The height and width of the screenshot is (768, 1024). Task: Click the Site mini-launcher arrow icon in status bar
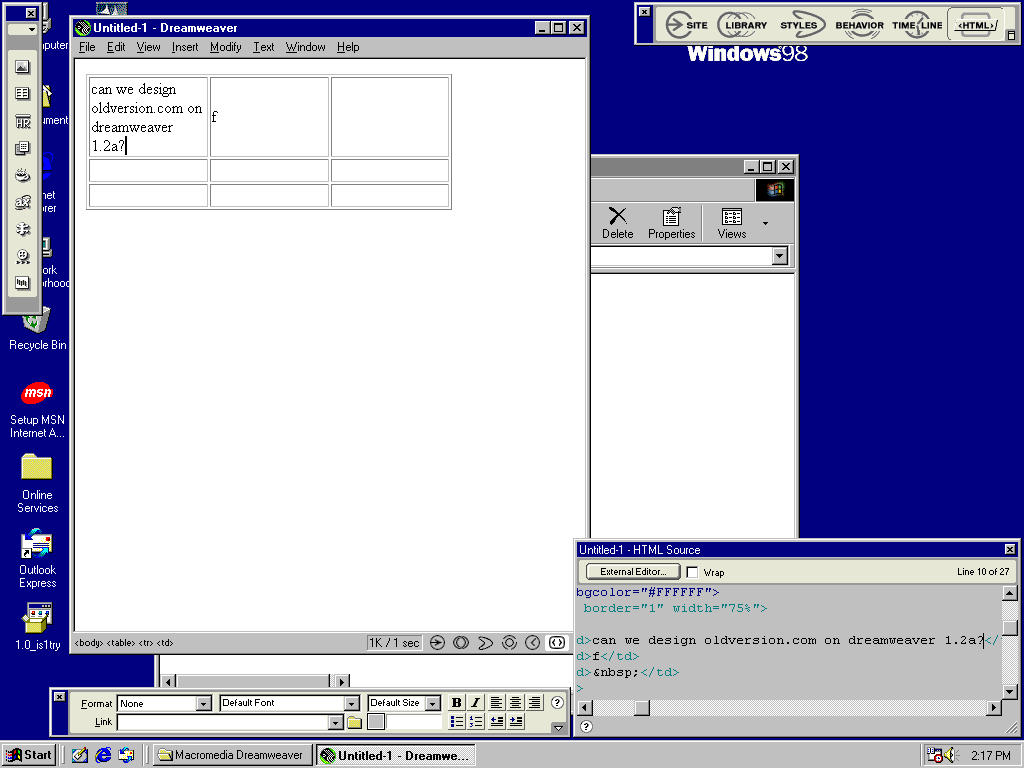click(x=438, y=643)
